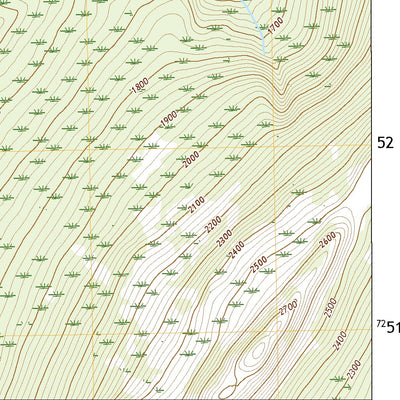Viewport: 400px width, 400px height.
Task: Click the grid northing label 7251
Action: (x=388, y=327)
